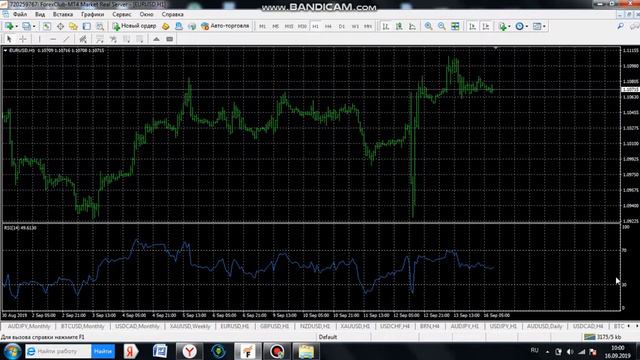640x360 pixels.
Task: Switch to the XAUUSD,Weekly chart tab
Action: [x=190, y=327]
